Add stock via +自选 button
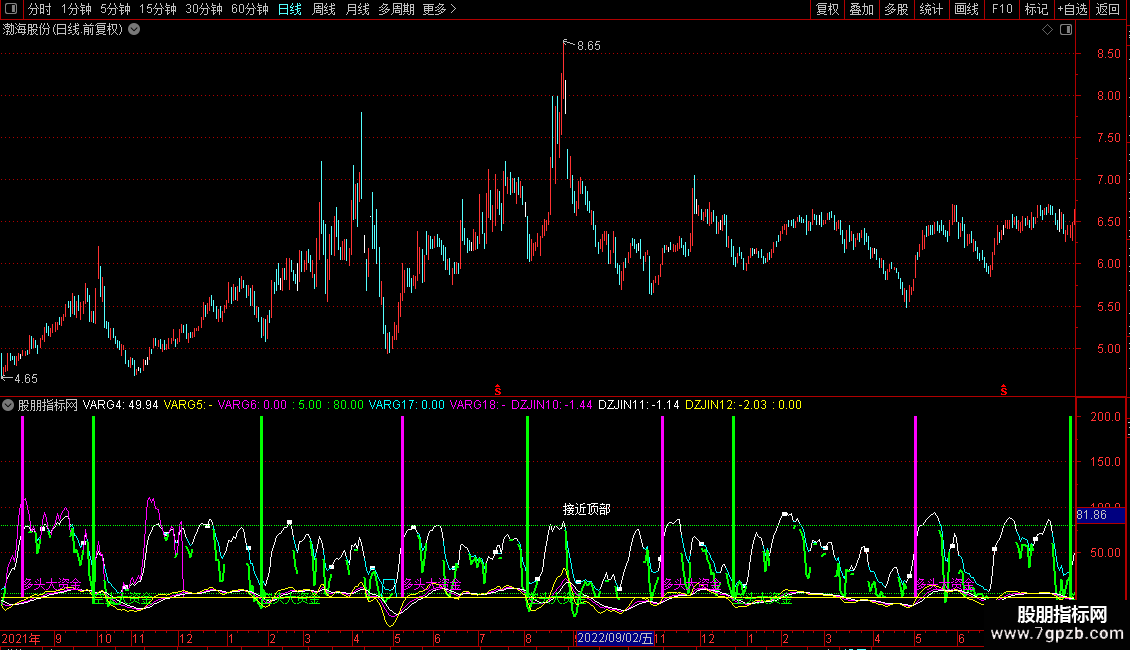 (1071, 10)
